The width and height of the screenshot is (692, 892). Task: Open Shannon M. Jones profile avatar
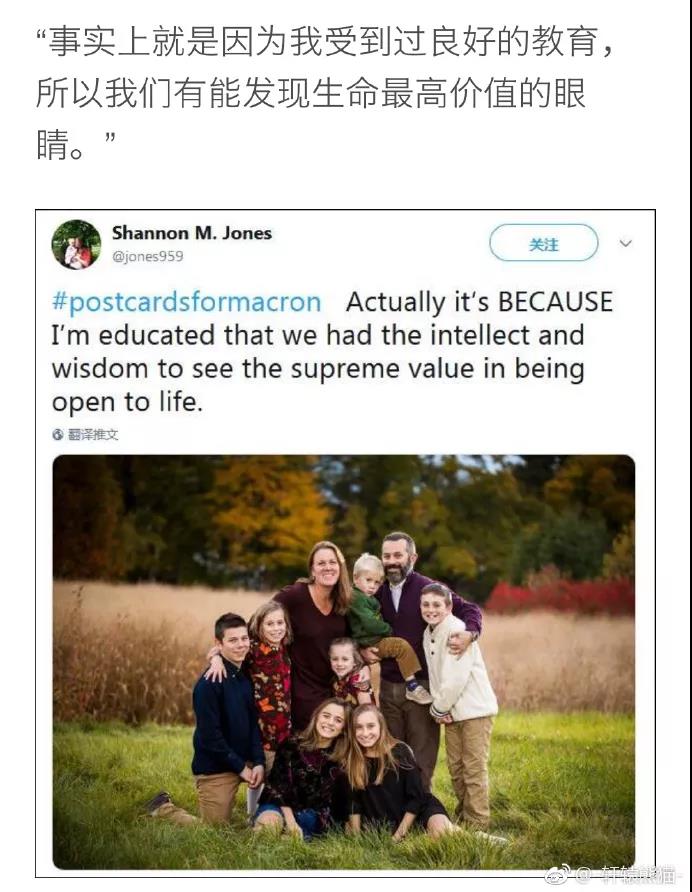(x=77, y=245)
